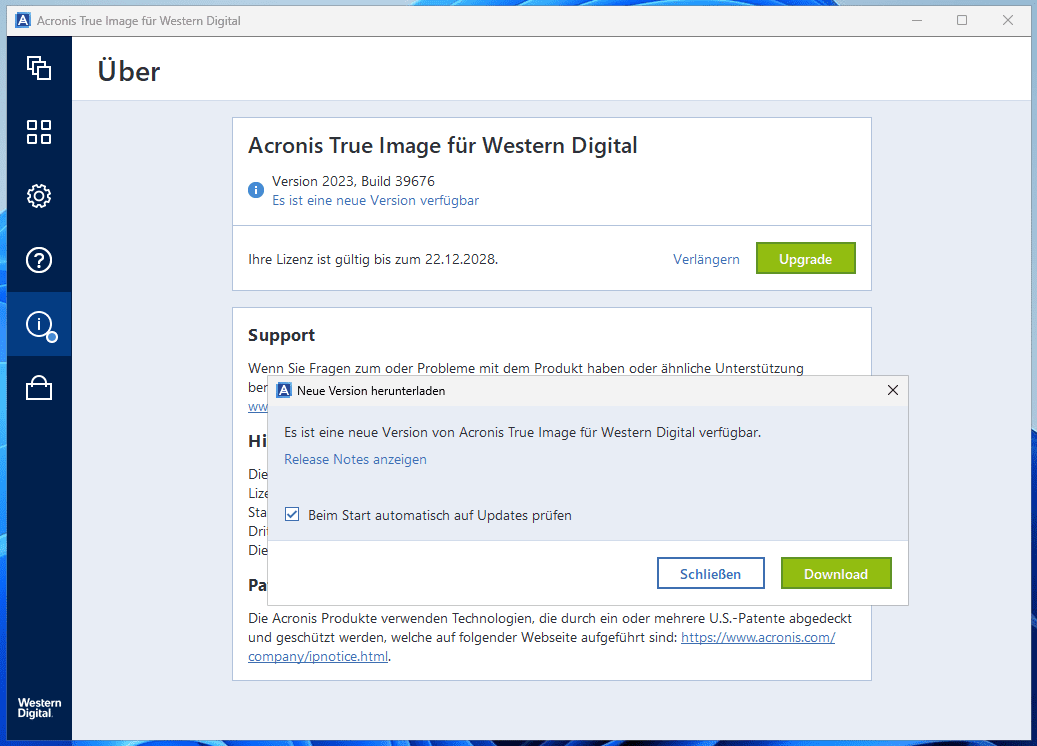Open the store shopping bag icon
Image resolution: width=1037 pixels, height=746 pixels.
coord(39,388)
